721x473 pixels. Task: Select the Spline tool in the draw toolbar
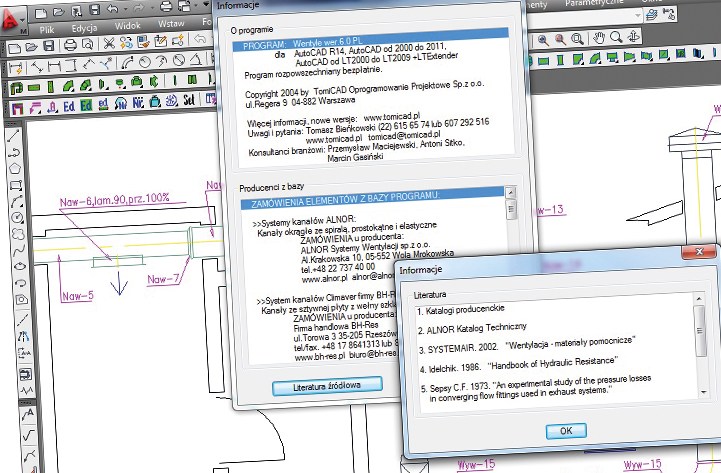[19, 251]
